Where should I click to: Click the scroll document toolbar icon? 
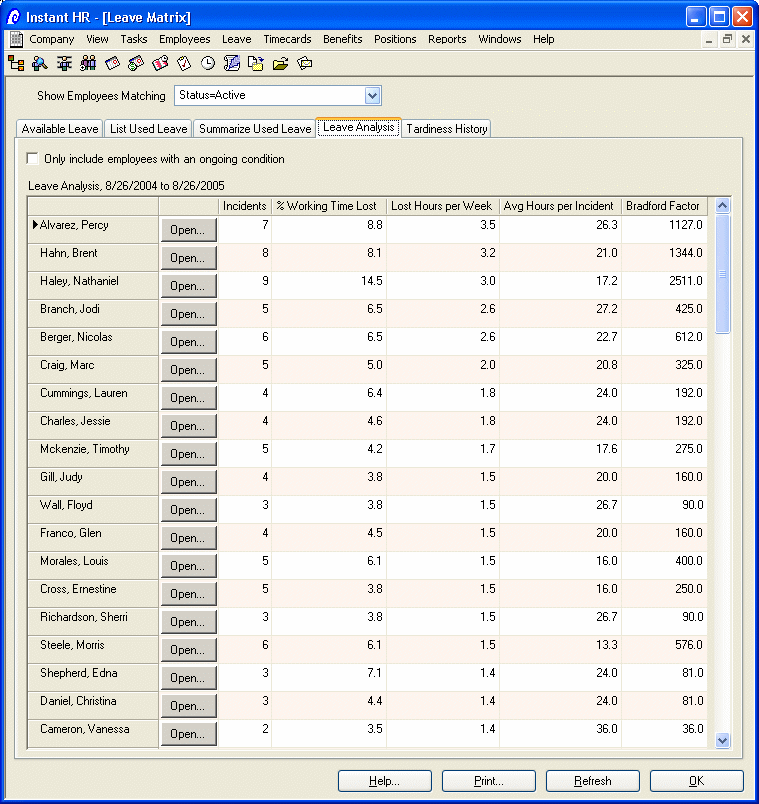tap(232, 63)
